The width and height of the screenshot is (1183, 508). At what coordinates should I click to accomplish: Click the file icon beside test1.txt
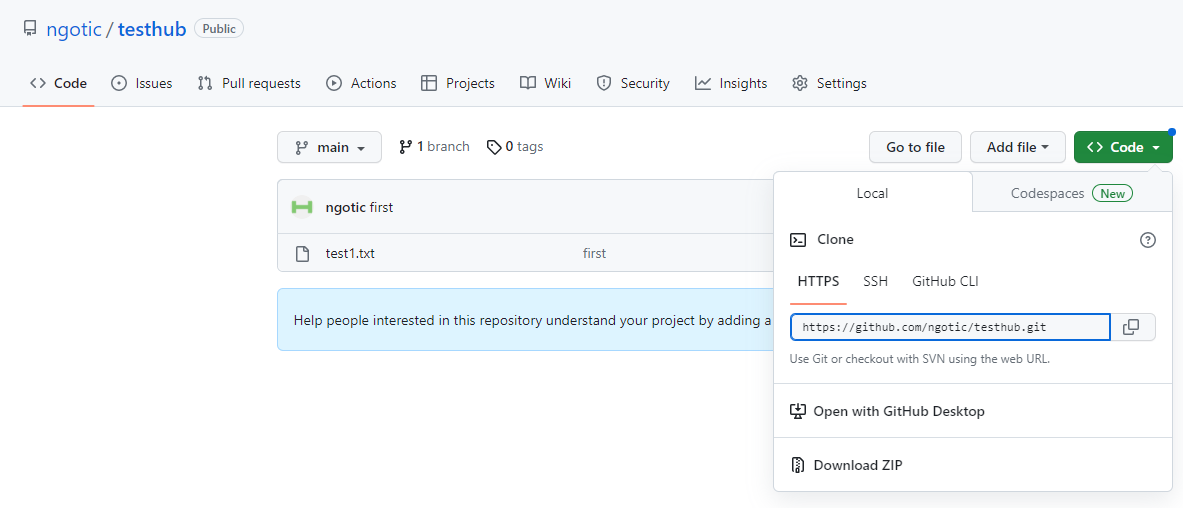pyautogui.click(x=302, y=254)
